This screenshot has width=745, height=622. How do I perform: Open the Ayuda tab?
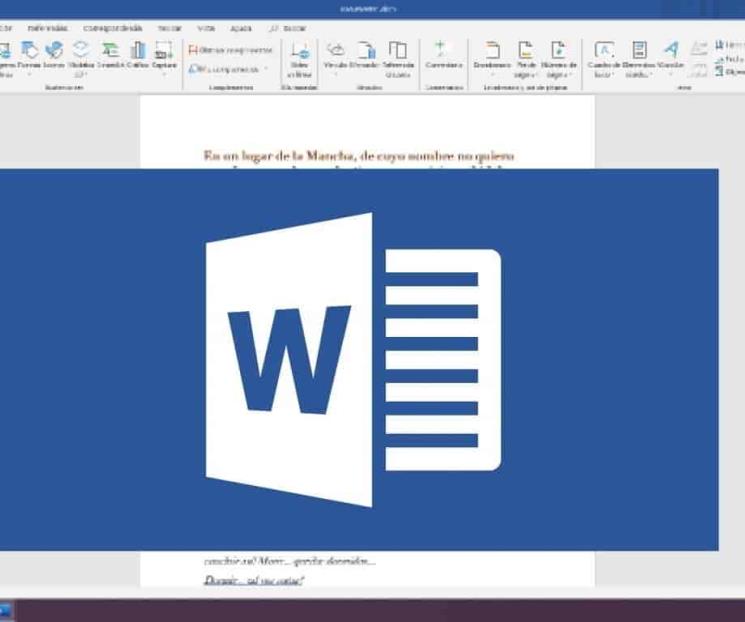[241, 28]
